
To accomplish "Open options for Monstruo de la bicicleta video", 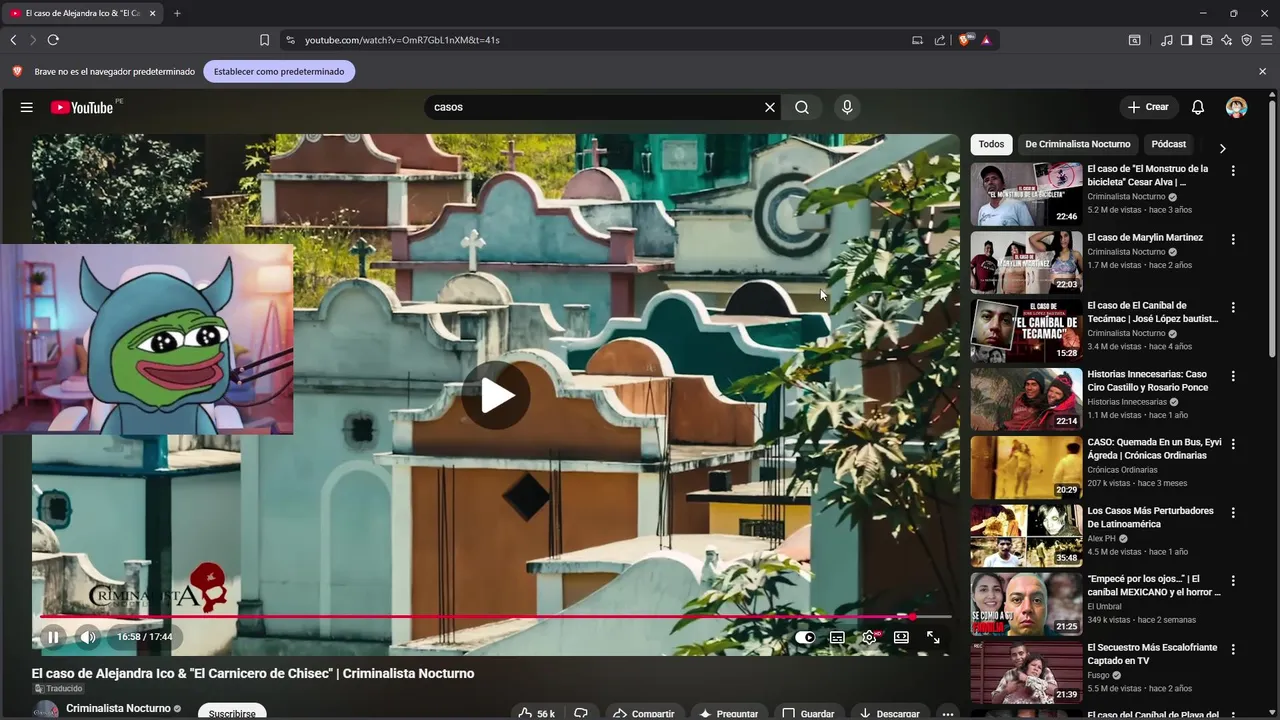I will coord(1233,171).
